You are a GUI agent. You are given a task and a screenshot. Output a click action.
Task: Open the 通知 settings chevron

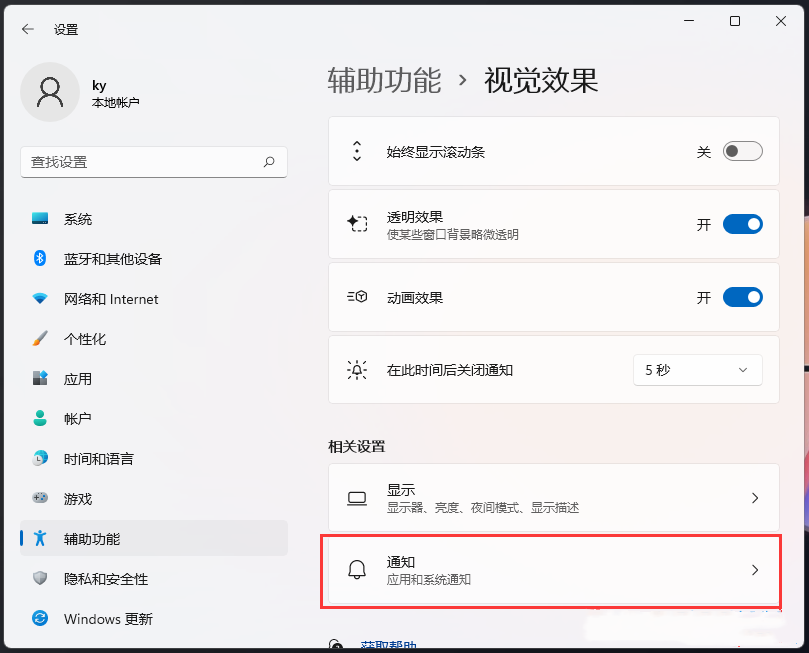coord(755,570)
